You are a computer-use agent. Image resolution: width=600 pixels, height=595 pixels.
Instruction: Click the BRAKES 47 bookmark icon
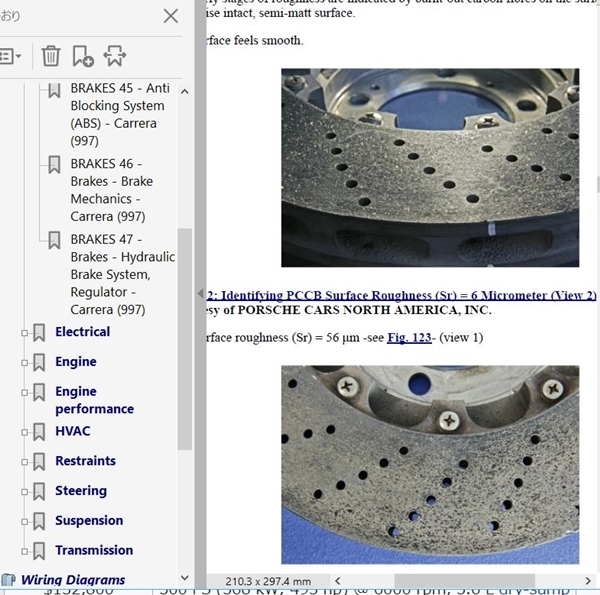click(x=54, y=240)
